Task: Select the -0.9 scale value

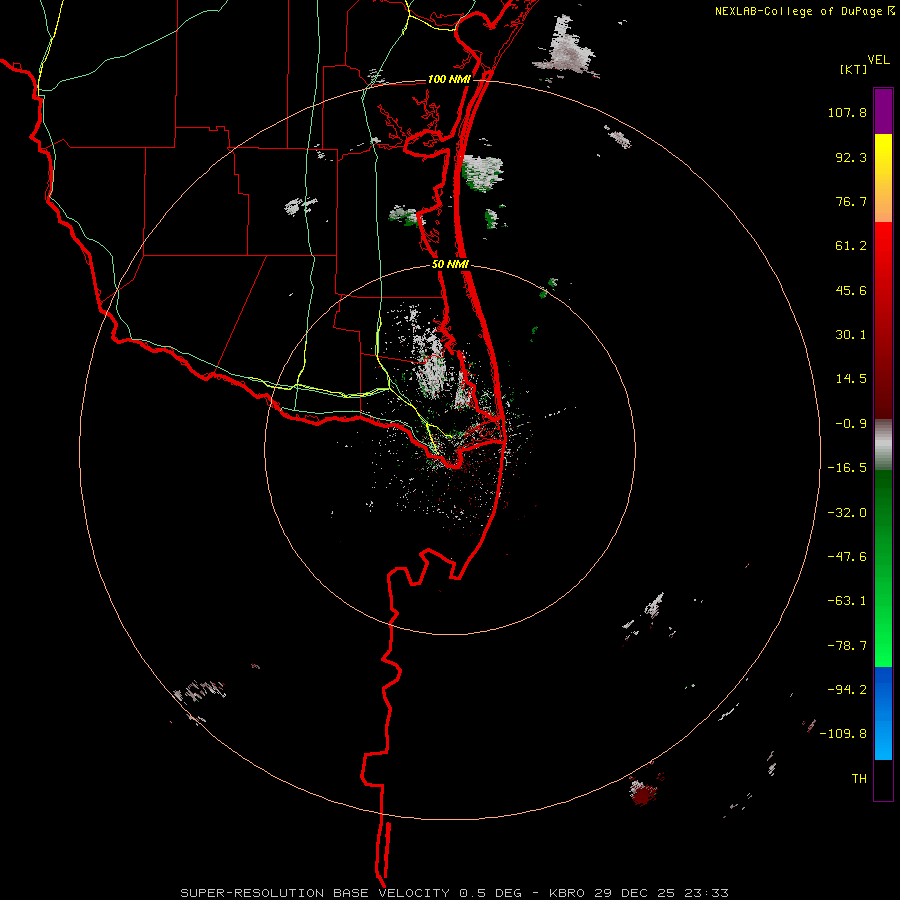Action: 851,424
